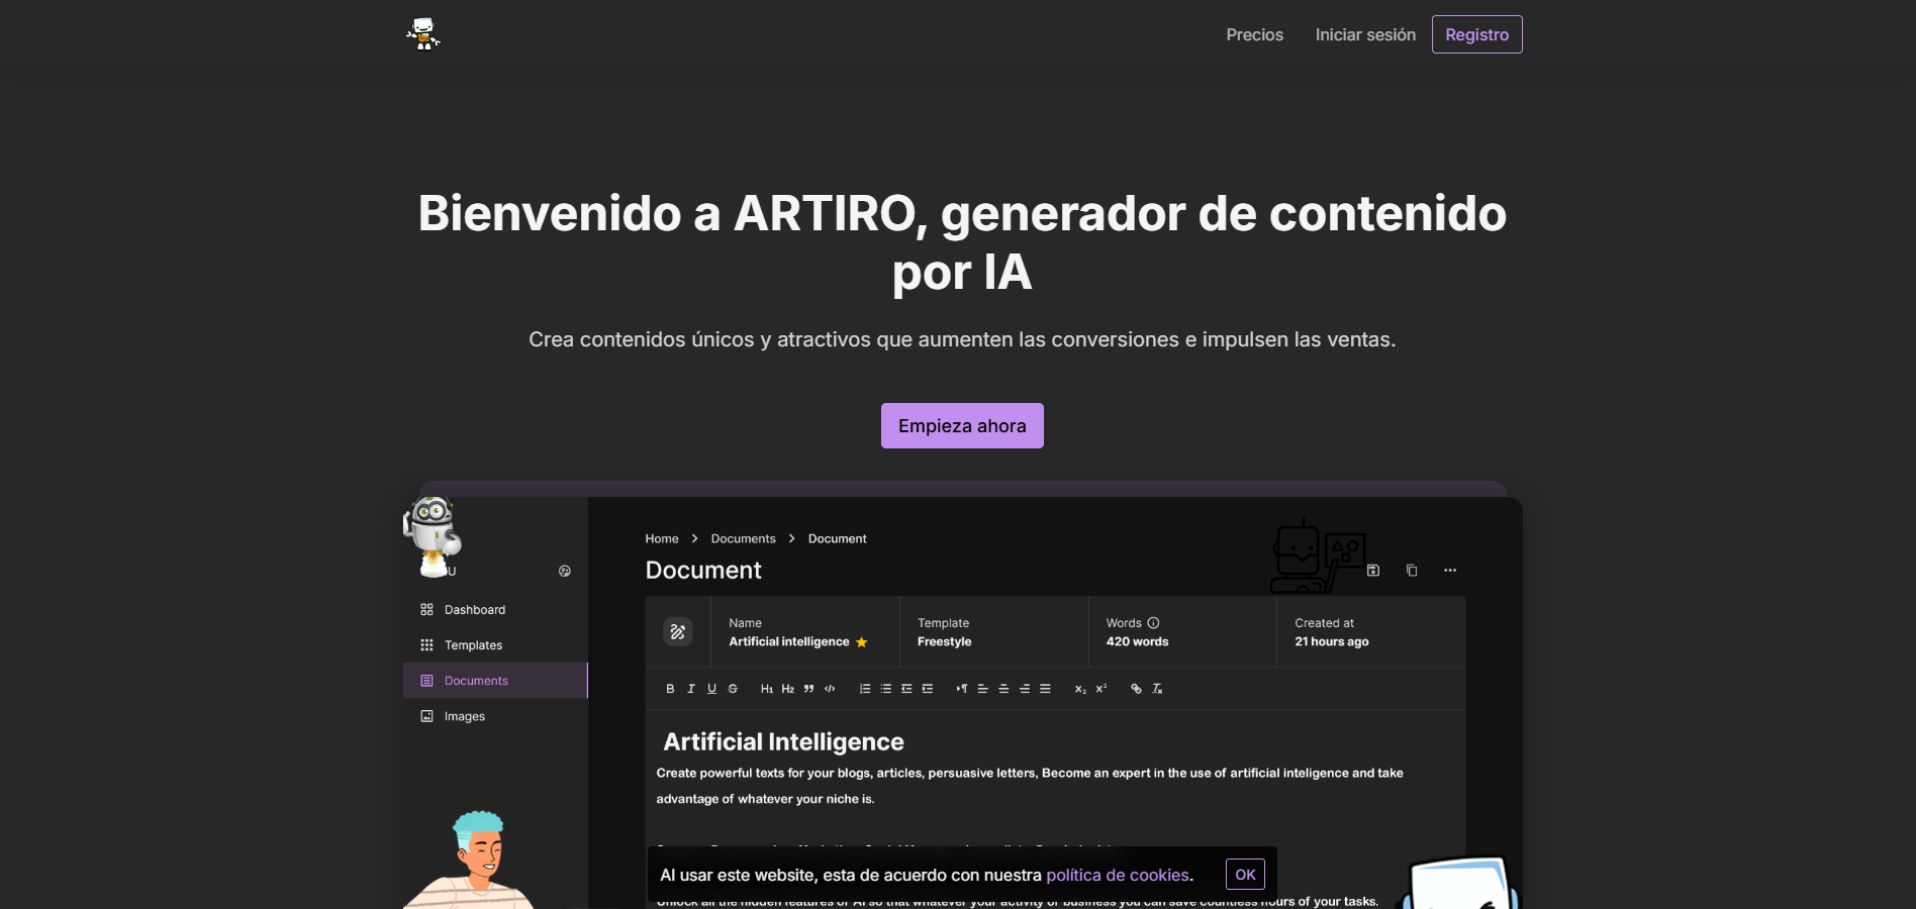Create a numbered list
Screen dimensions: 1916x909
[x=865, y=689]
